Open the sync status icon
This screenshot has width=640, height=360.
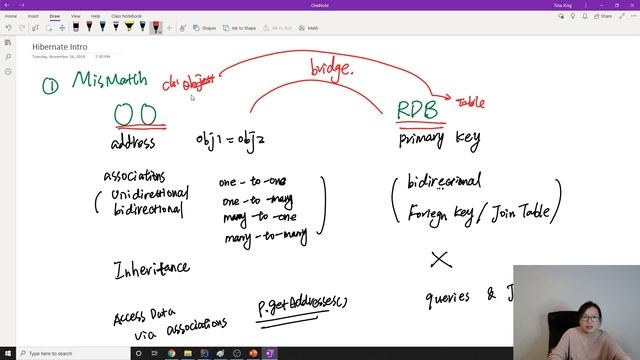561,16
